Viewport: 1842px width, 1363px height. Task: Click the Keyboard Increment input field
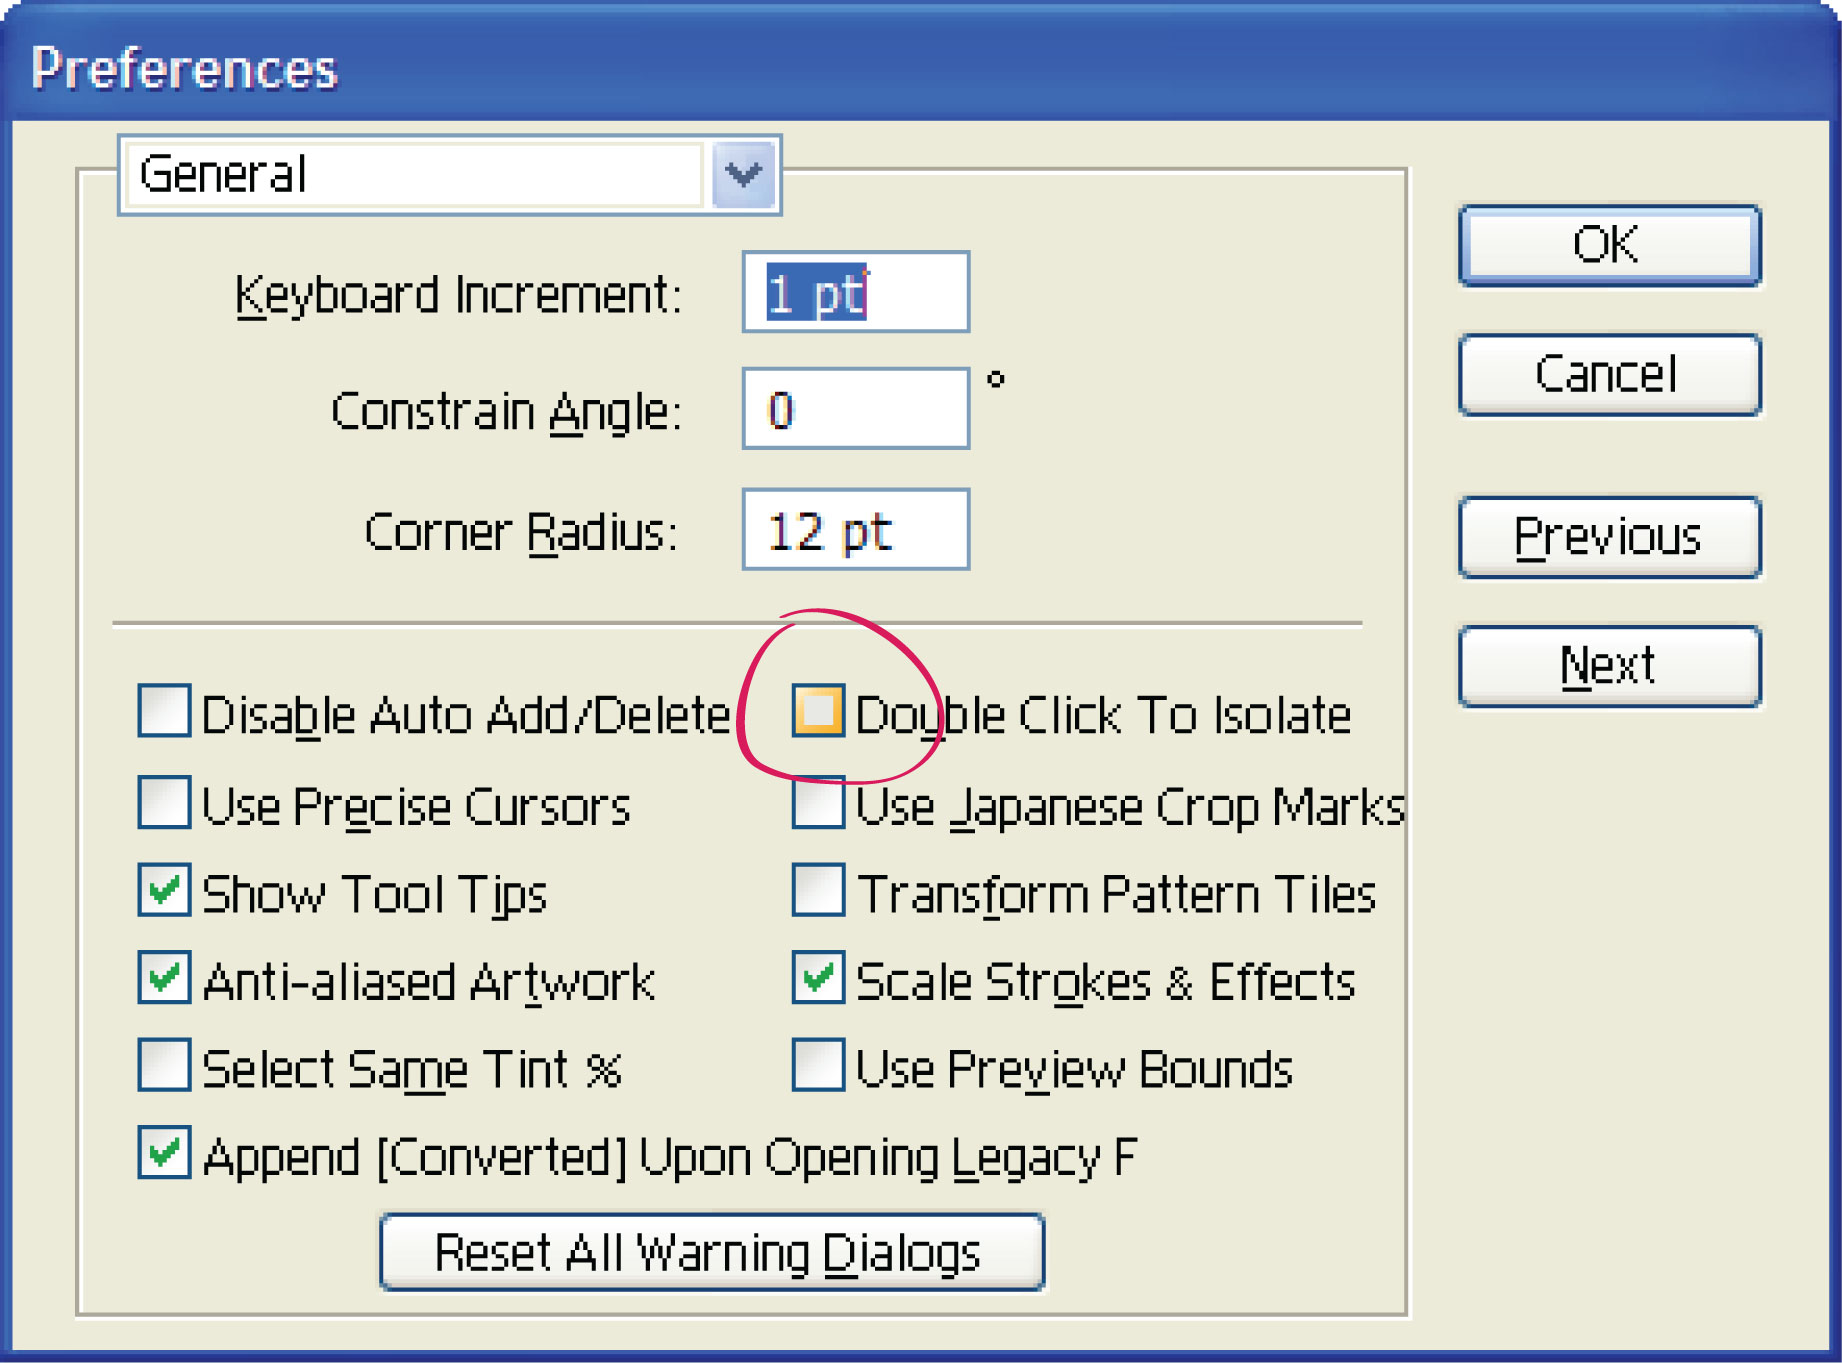(x=855, y=293)
